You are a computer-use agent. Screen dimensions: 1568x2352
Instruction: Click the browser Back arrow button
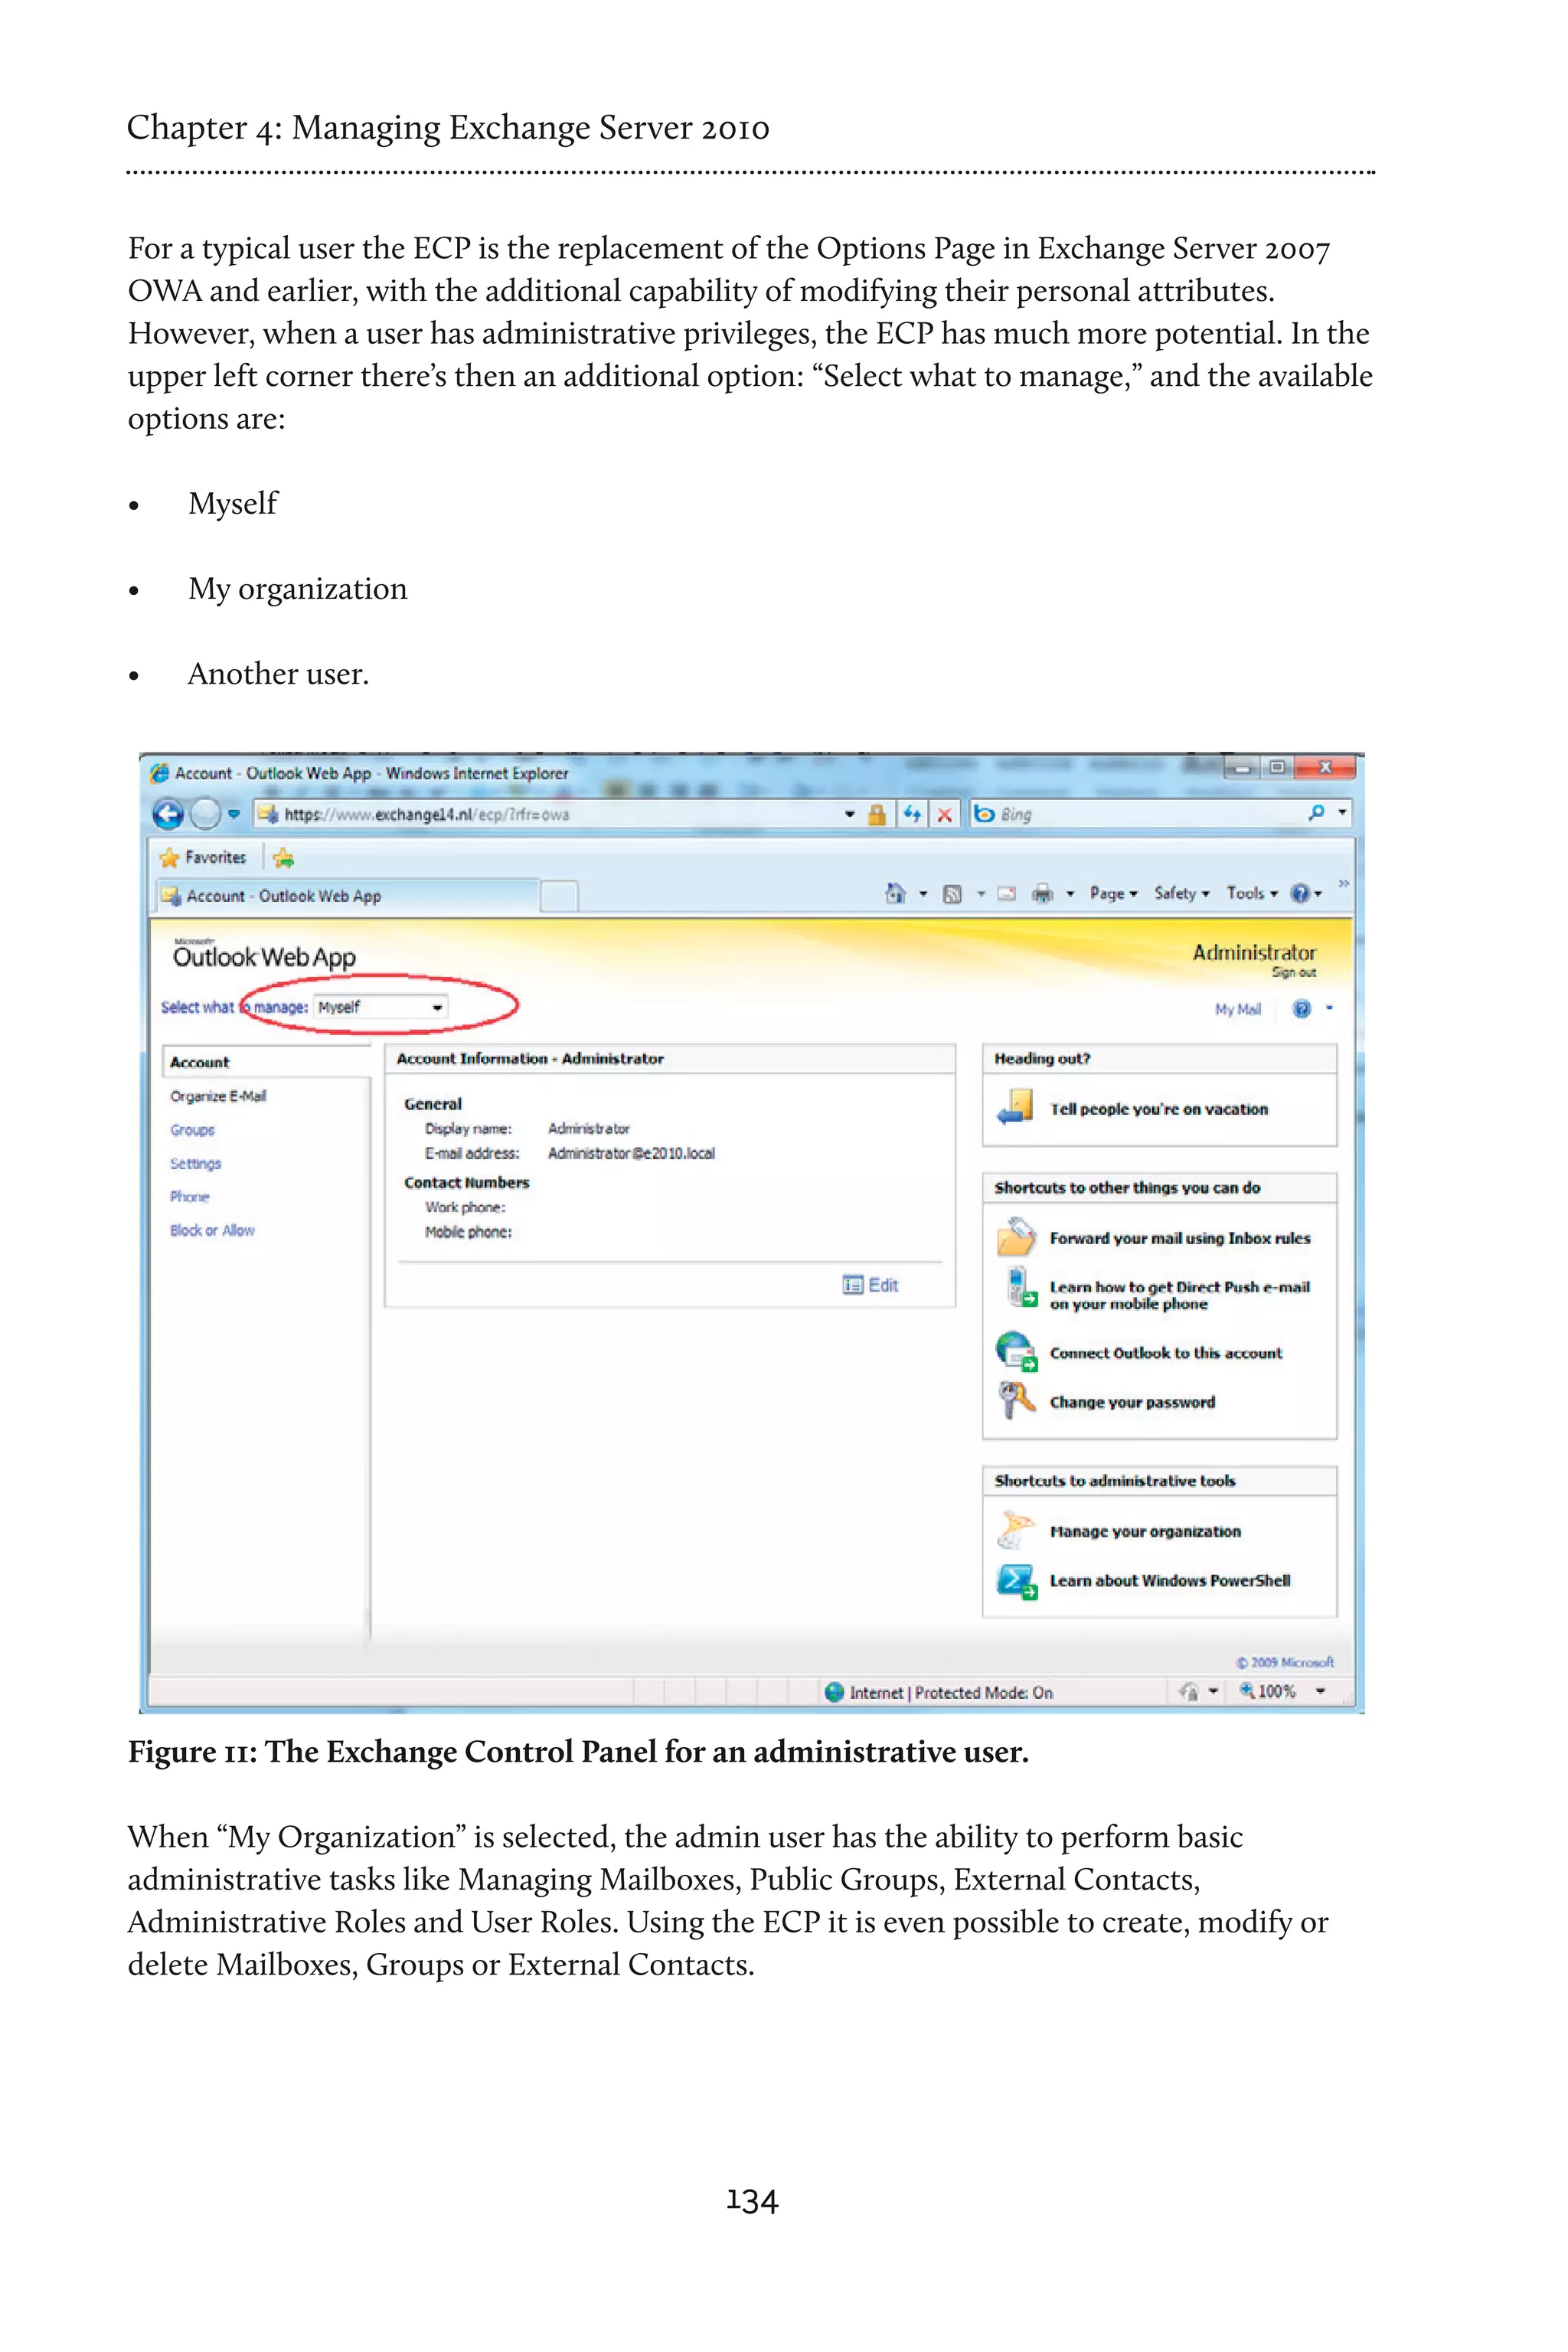click(x=168, y=814)
